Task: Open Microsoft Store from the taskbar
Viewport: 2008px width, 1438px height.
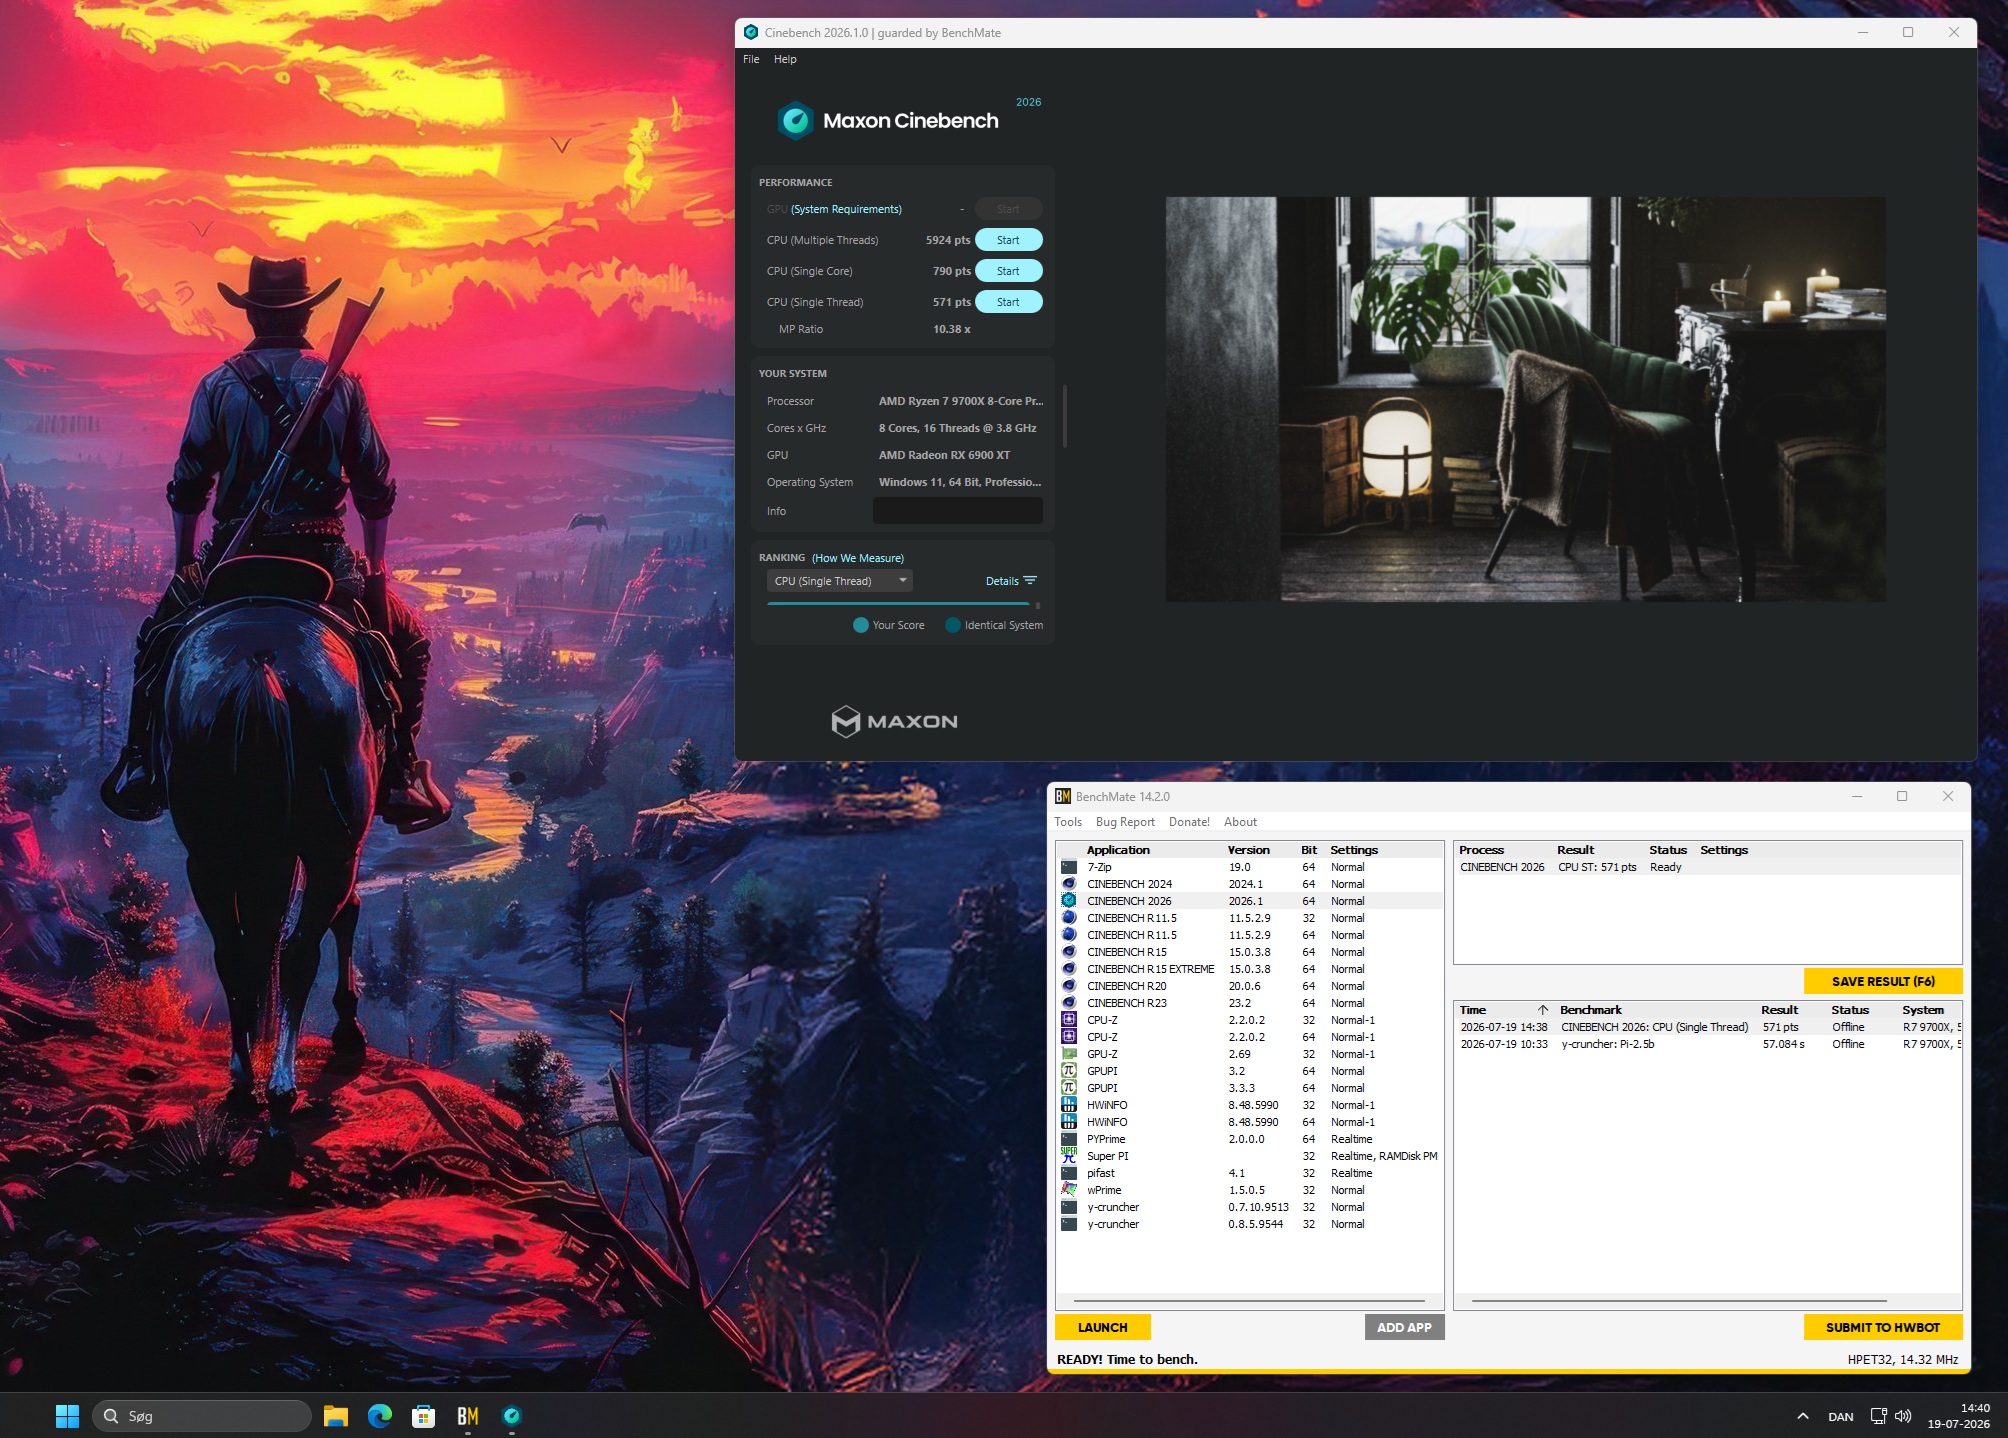Action: (423, 1416)
